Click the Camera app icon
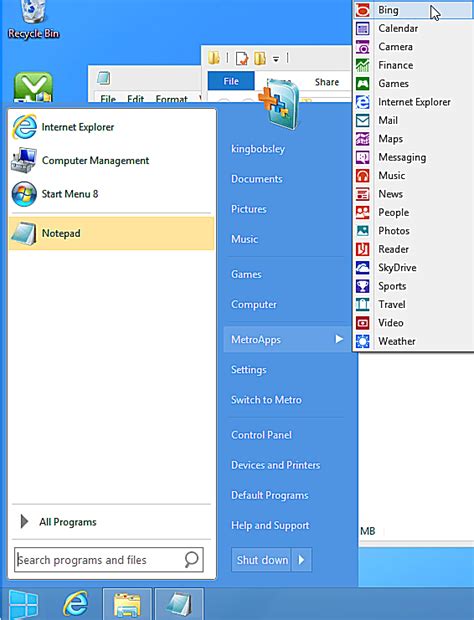 [363, 47]
